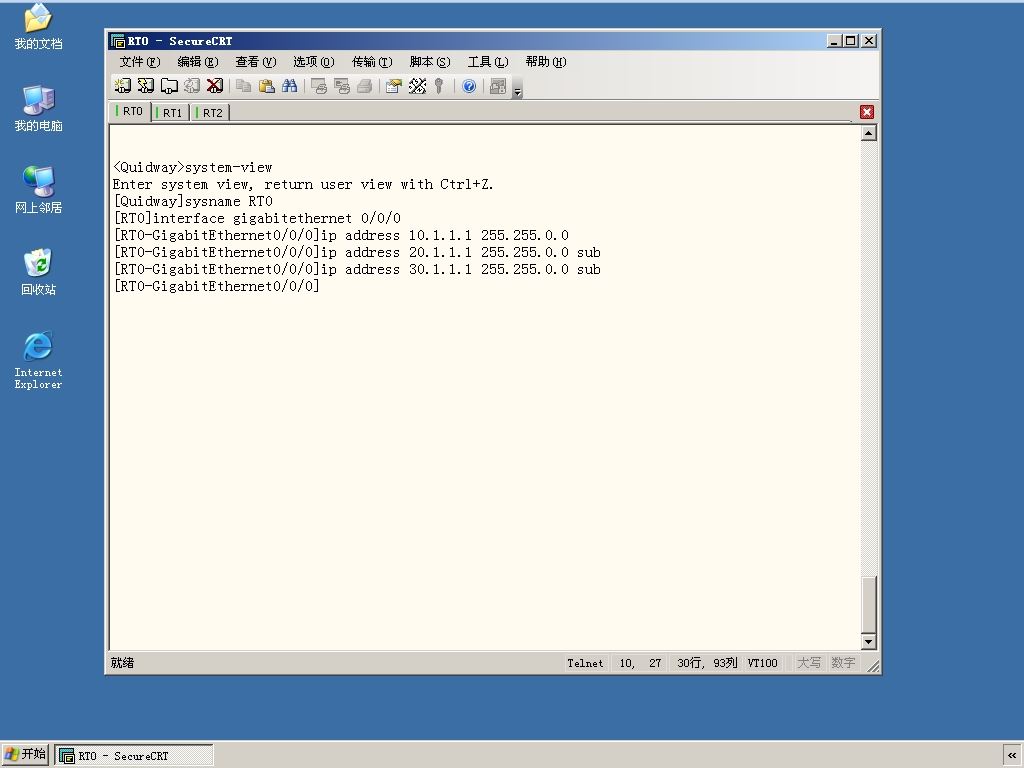
Task: Click RT0 - SecureCRT taskbar button
Action: 134,756
